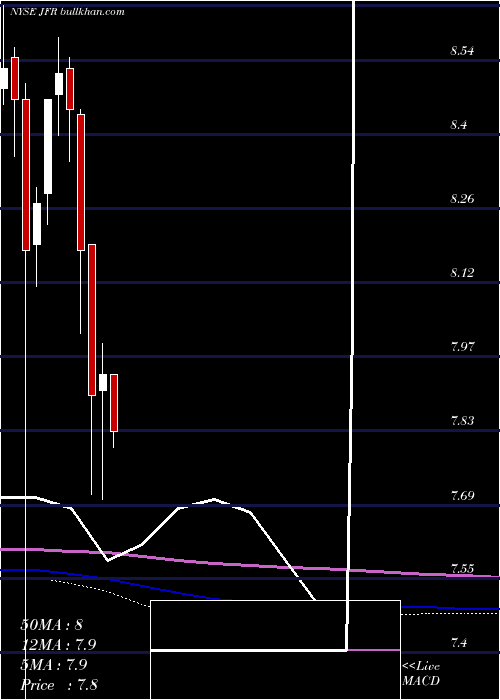
Task: Click the 8.54 price axis label
Action: tap(462, 51)
